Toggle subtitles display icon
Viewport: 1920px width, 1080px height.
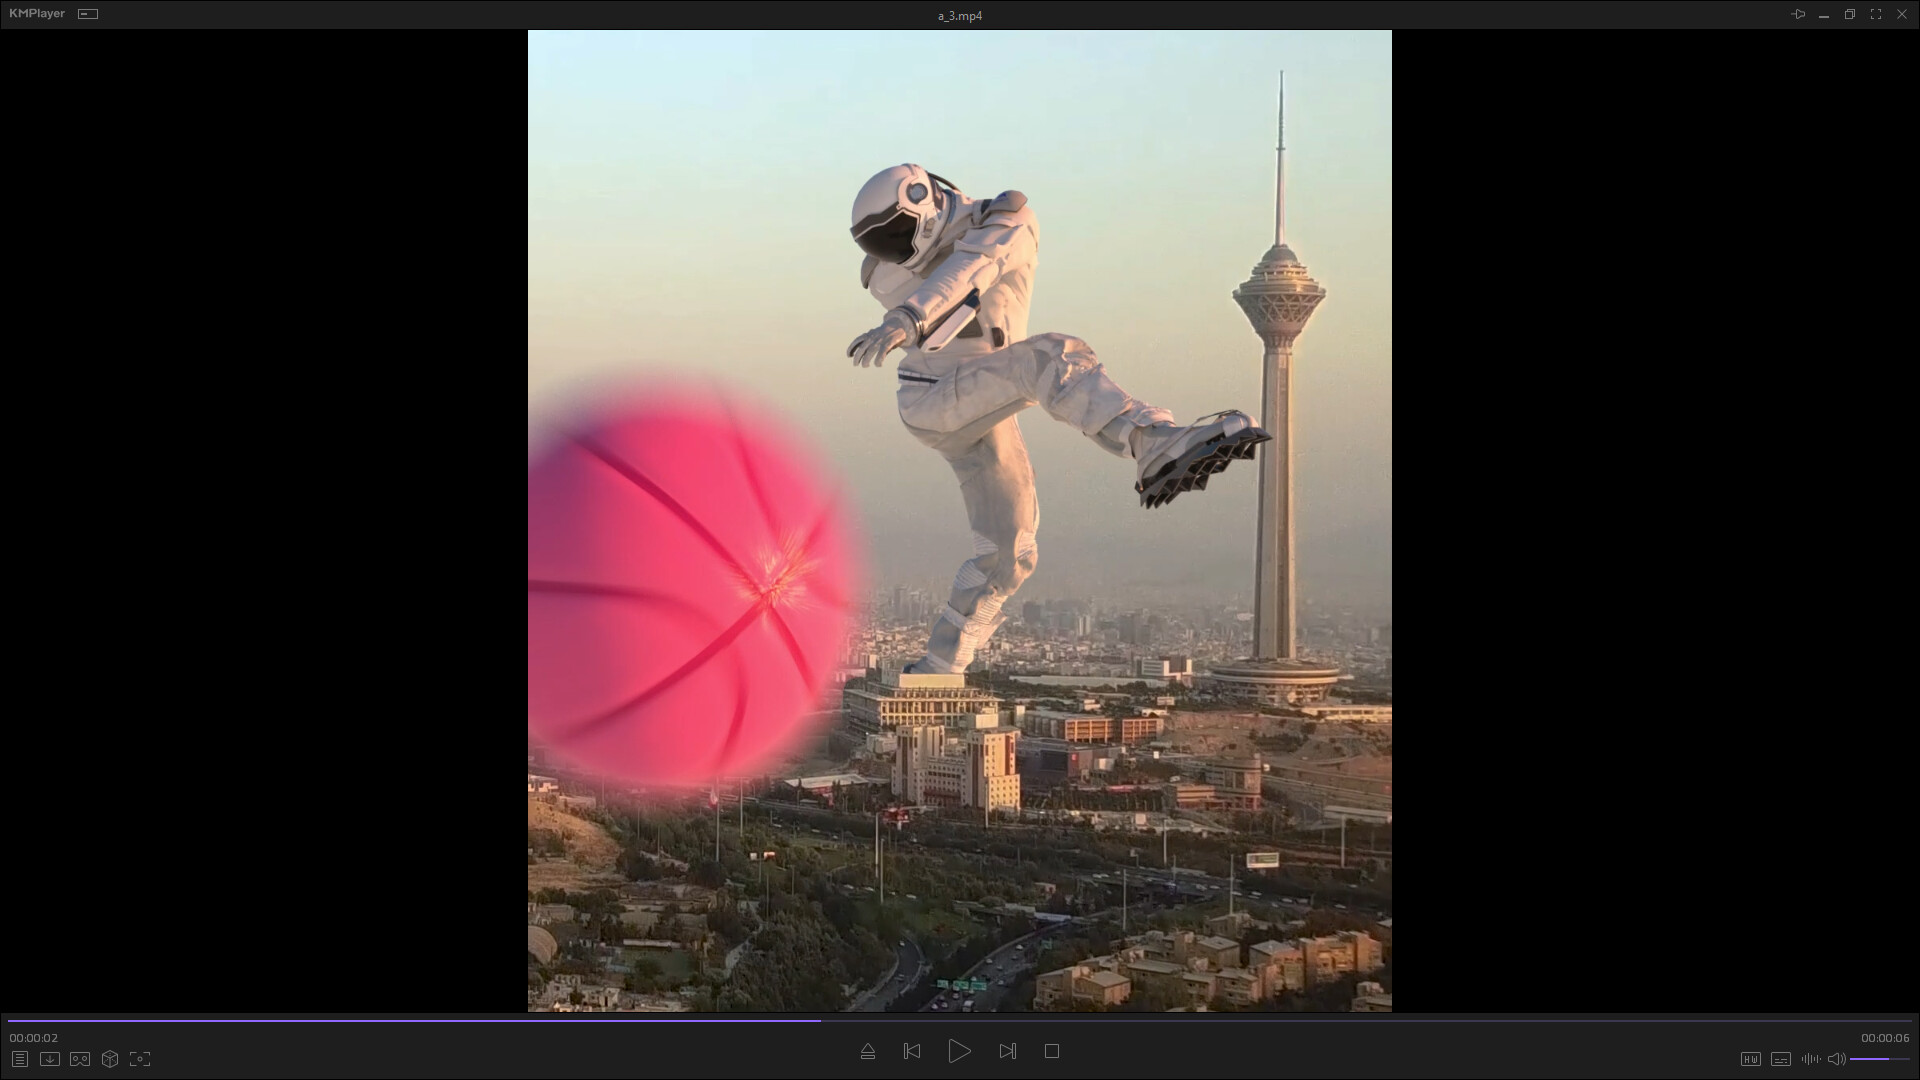[1781, 1059]
